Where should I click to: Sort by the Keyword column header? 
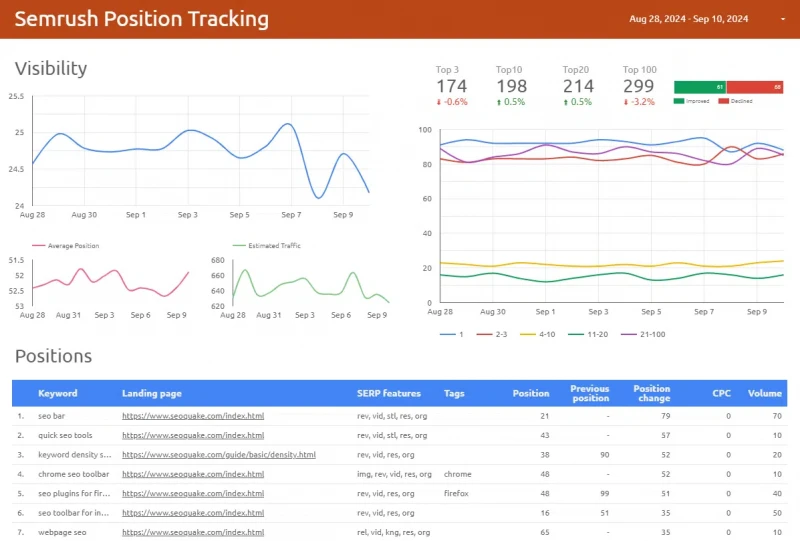coord(58,394)
